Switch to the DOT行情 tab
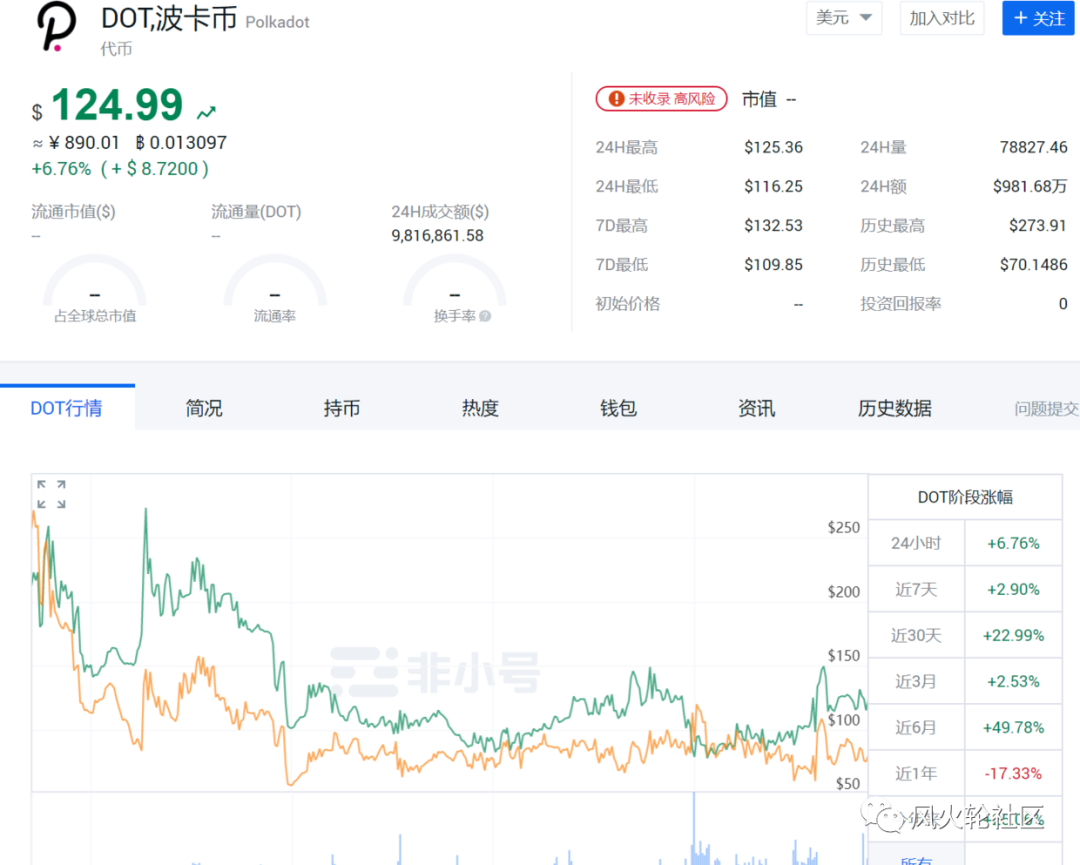 click(67, 408)
